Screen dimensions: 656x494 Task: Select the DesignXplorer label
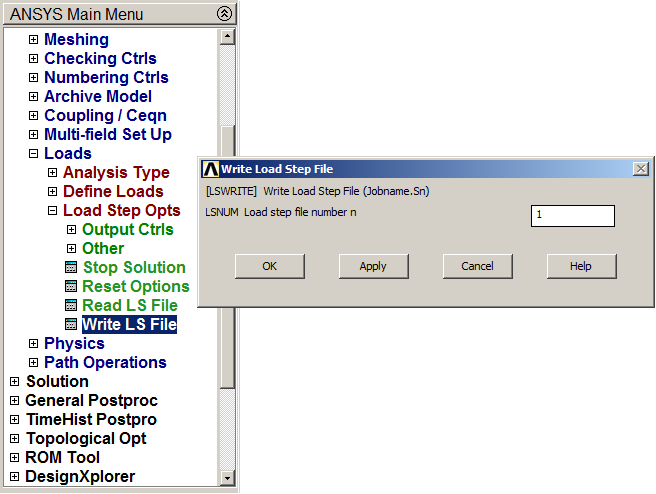point(80,476)
